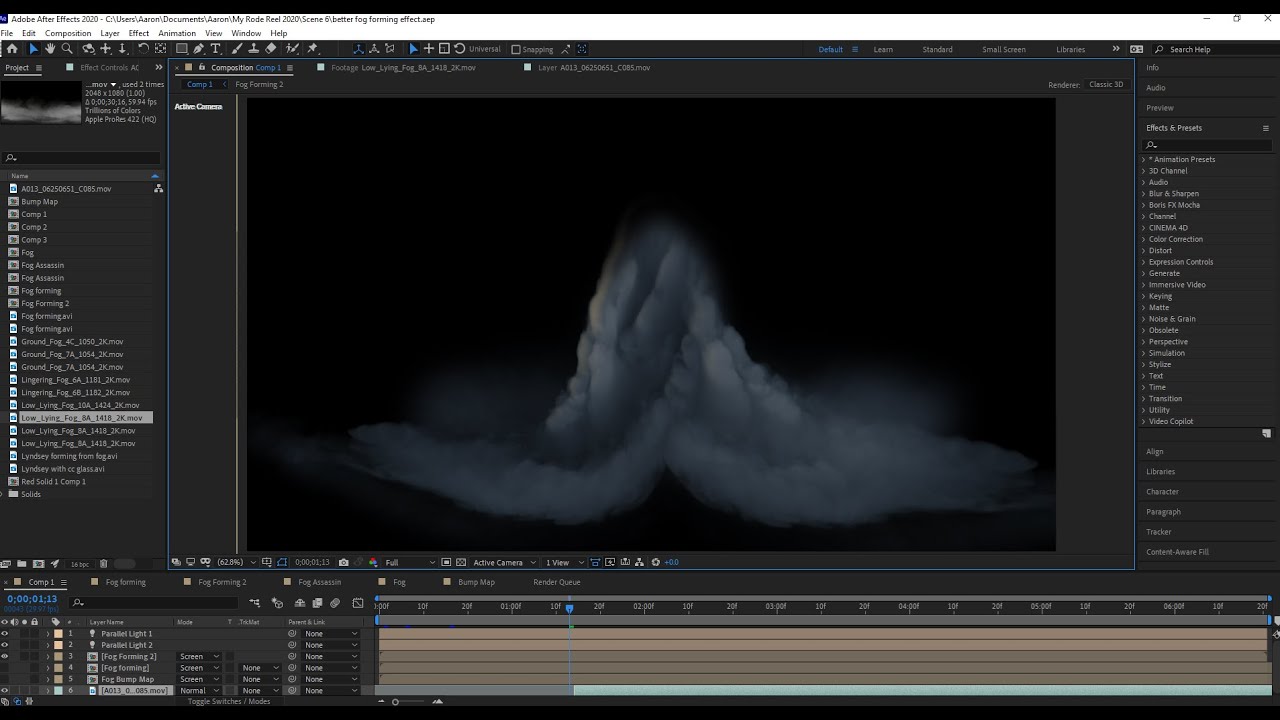1280x720 pixels.
Task: Take snapshot with camera icon
Action: point(344,562)
